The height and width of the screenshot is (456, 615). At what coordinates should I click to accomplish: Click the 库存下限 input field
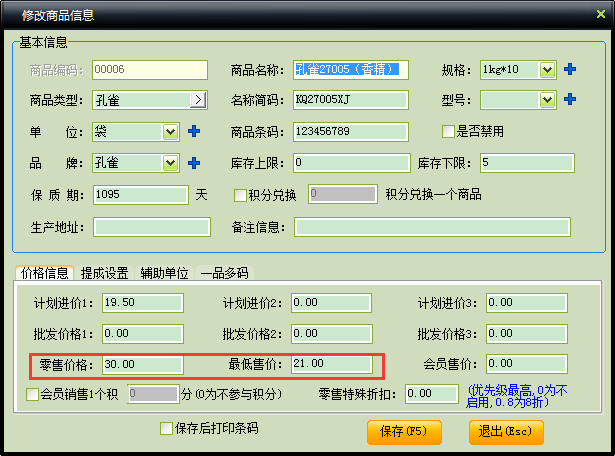pos(527,163)
